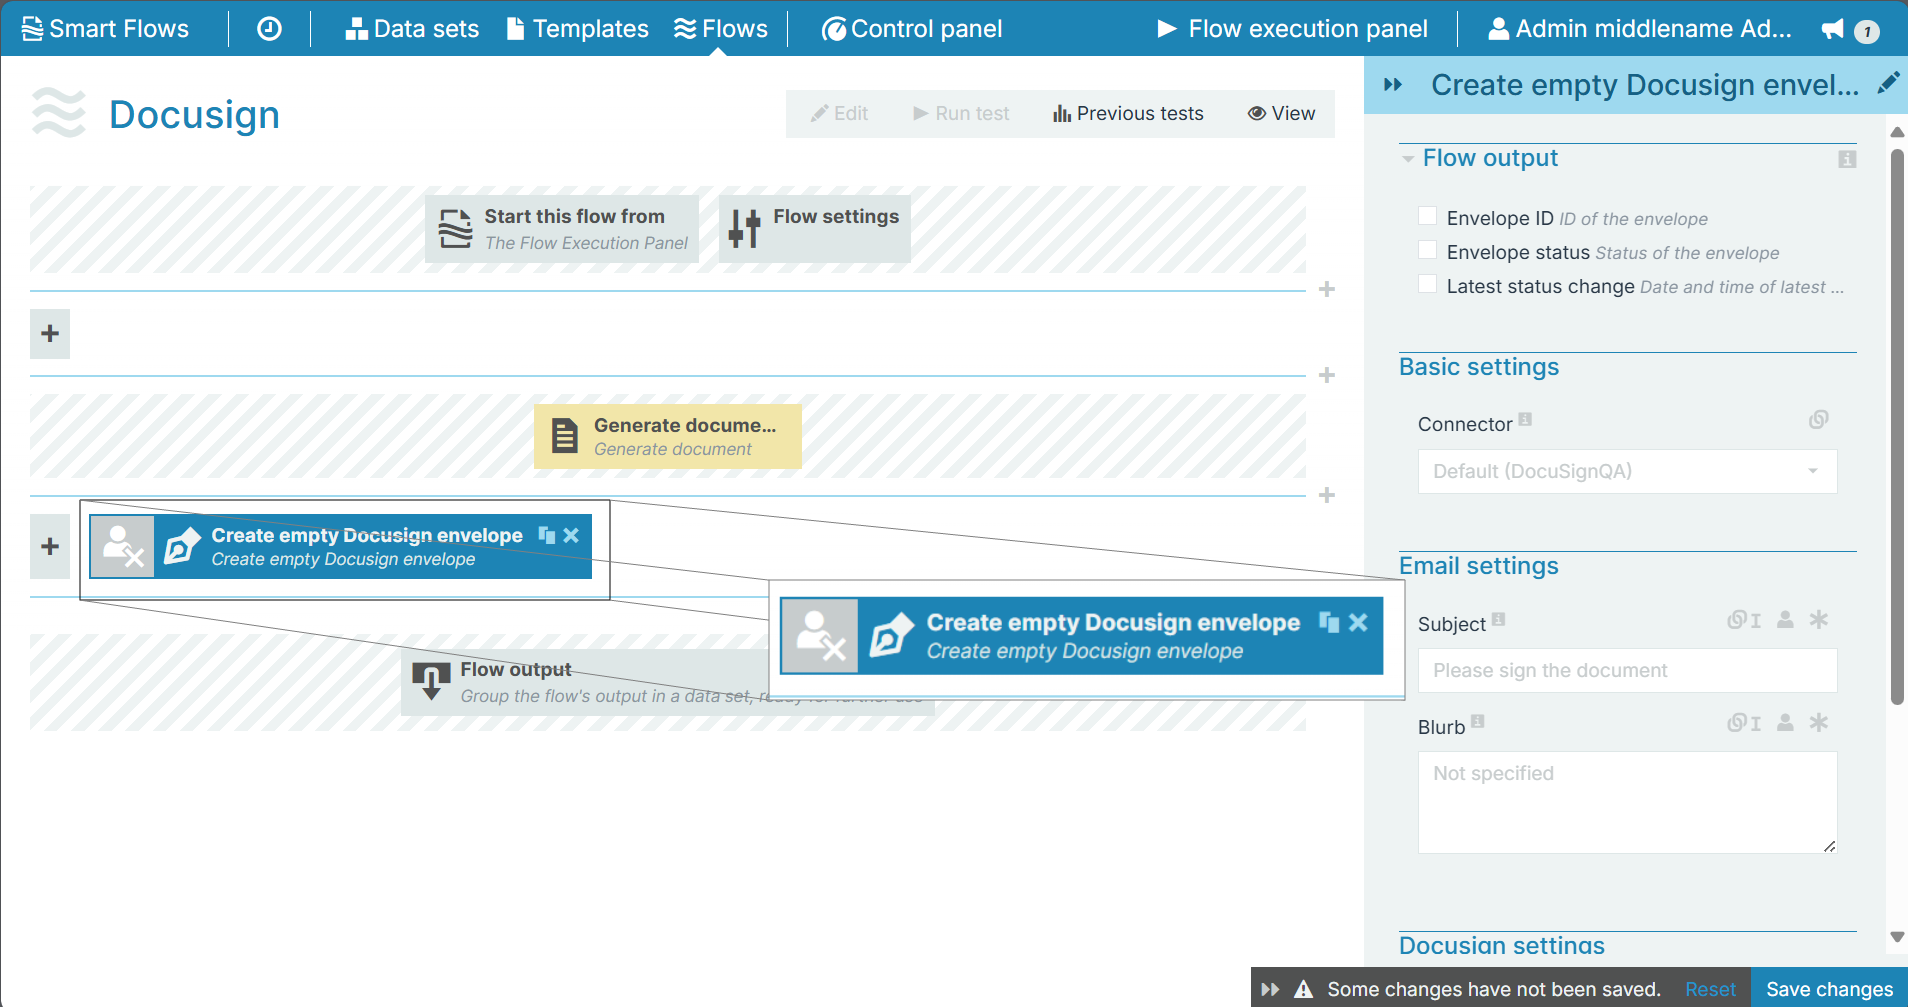Check the Envelope status option
The width and height of the screenshot is (1908, 1007).
click(1427, 249)
